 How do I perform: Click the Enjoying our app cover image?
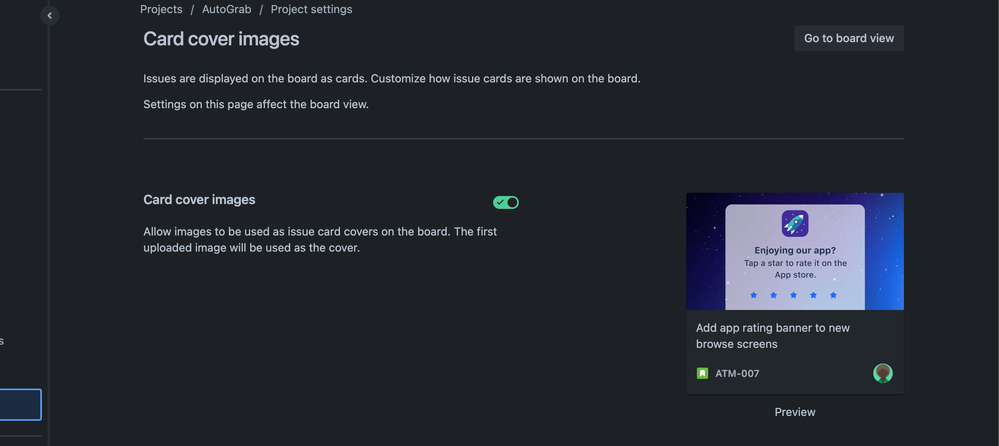click(x=795, y=251)
